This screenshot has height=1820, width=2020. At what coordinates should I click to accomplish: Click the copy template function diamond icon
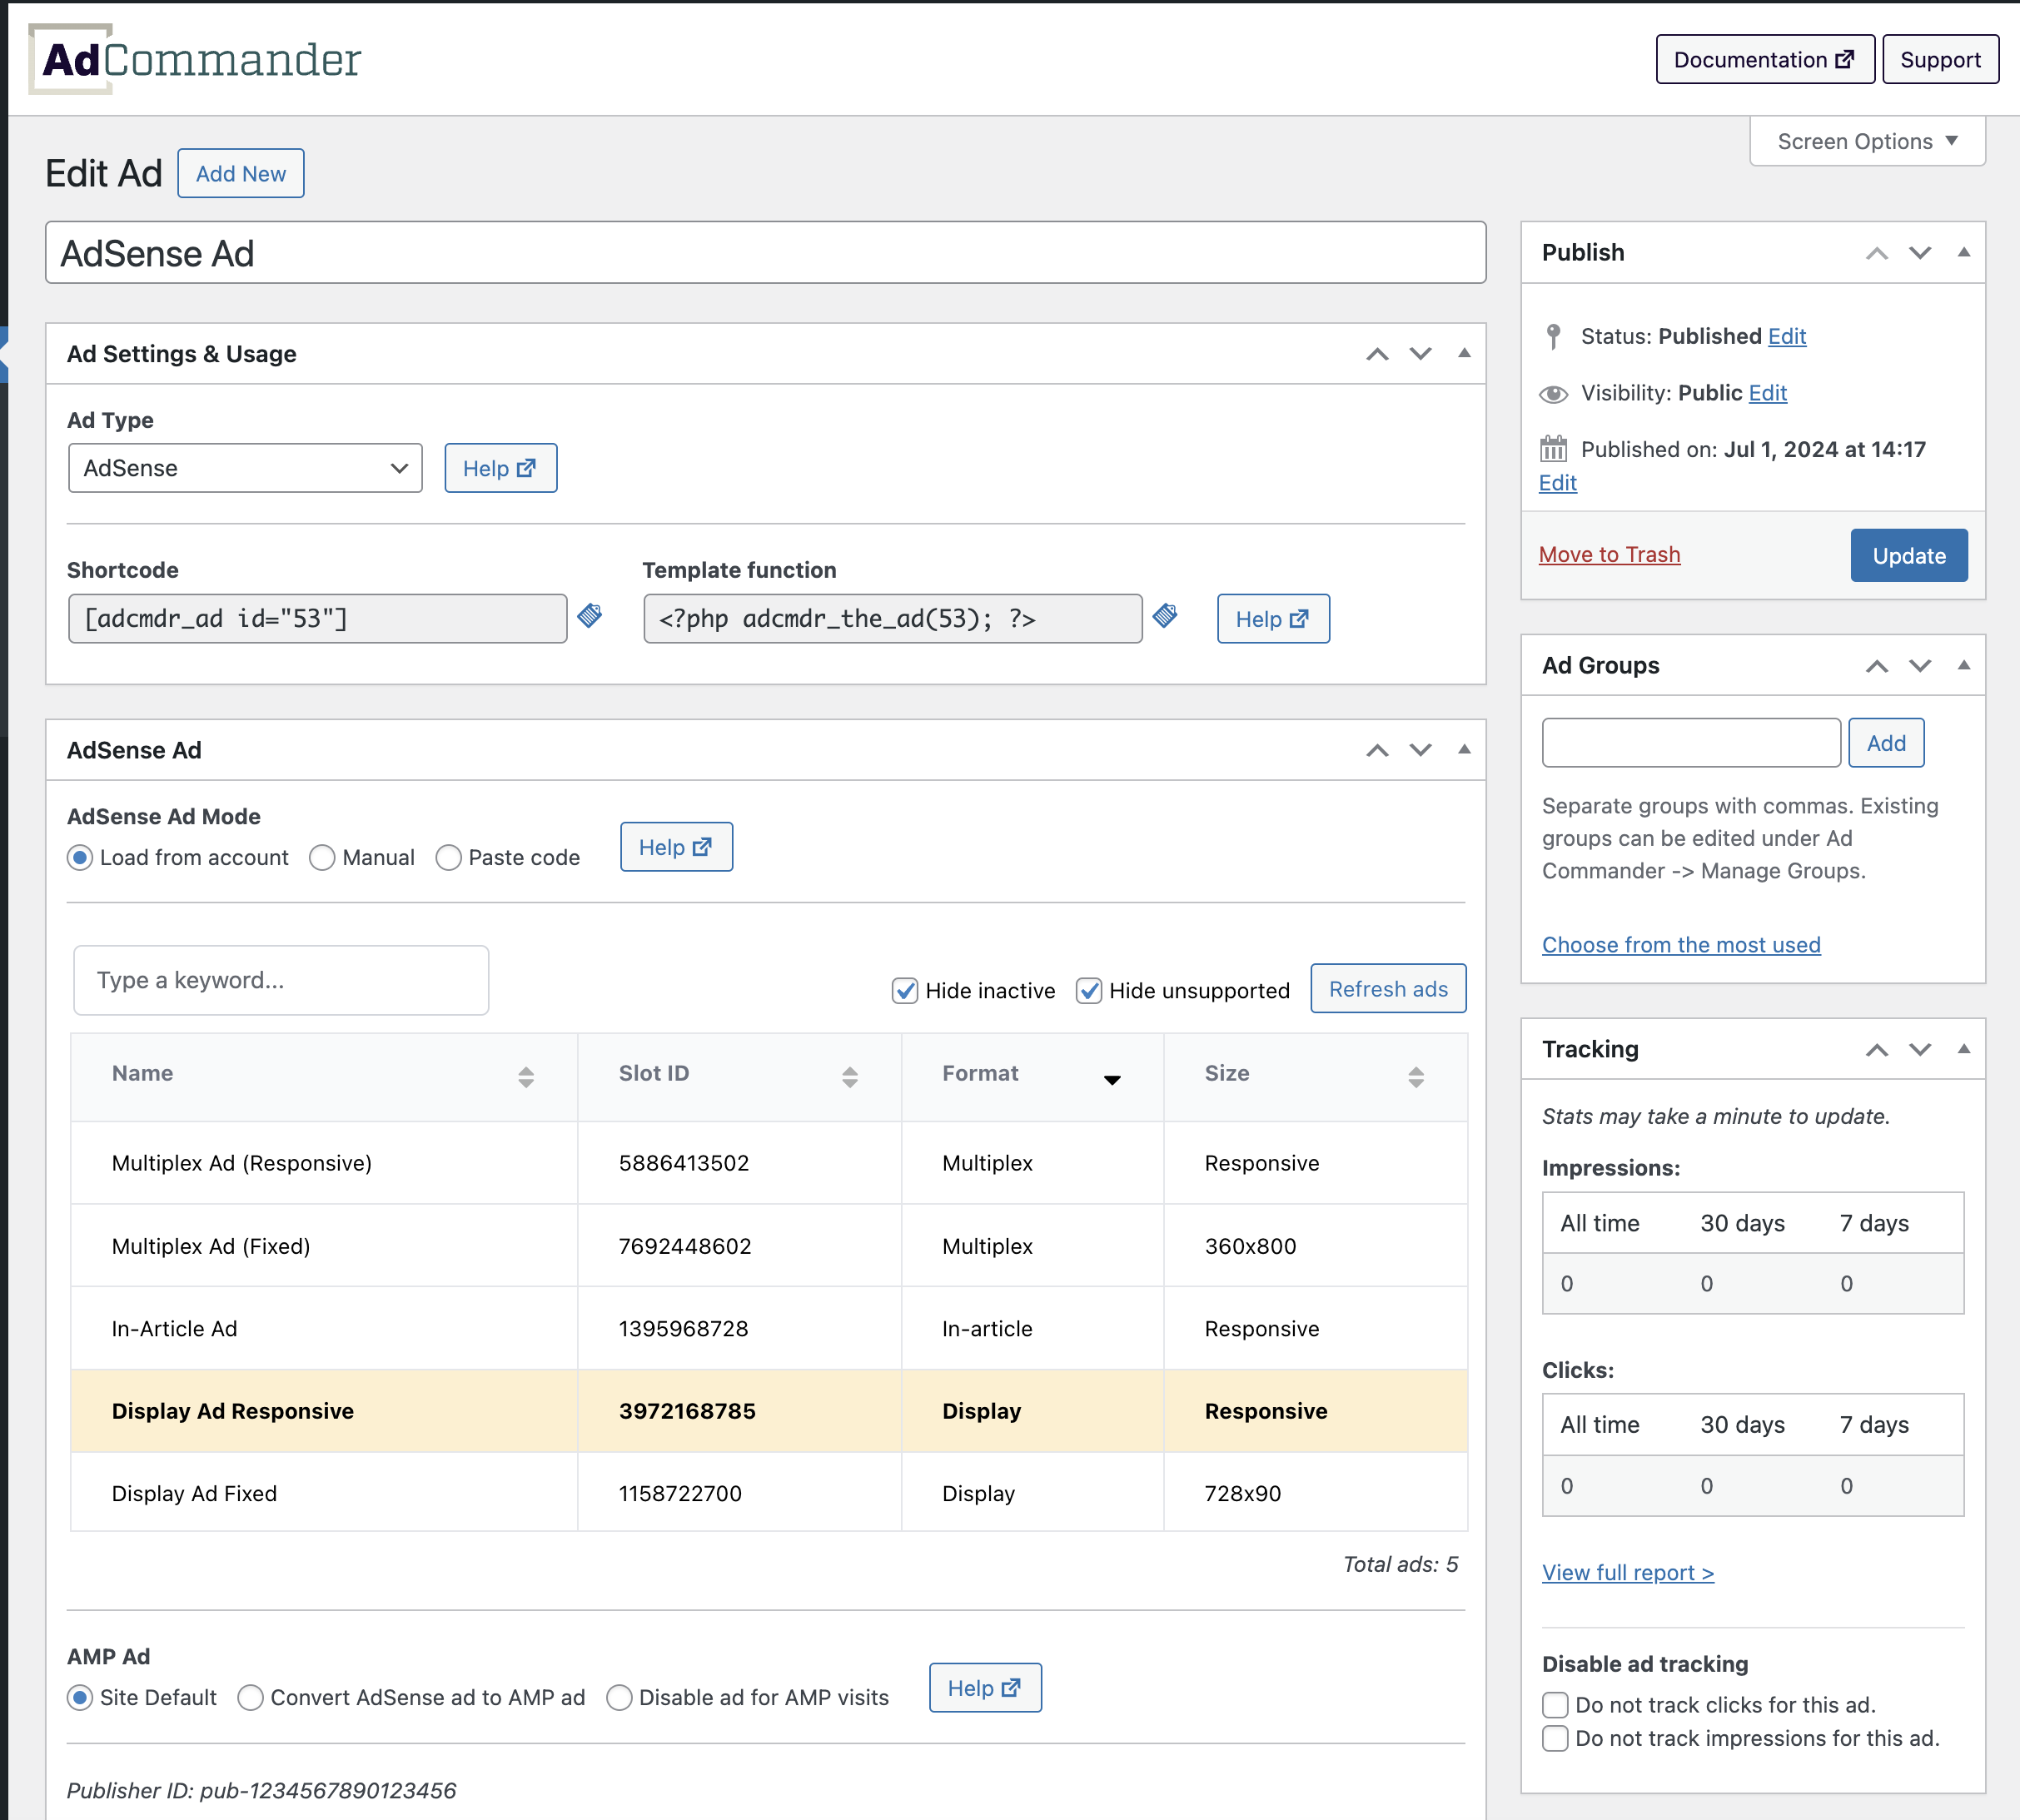(x=1165, y=619)
